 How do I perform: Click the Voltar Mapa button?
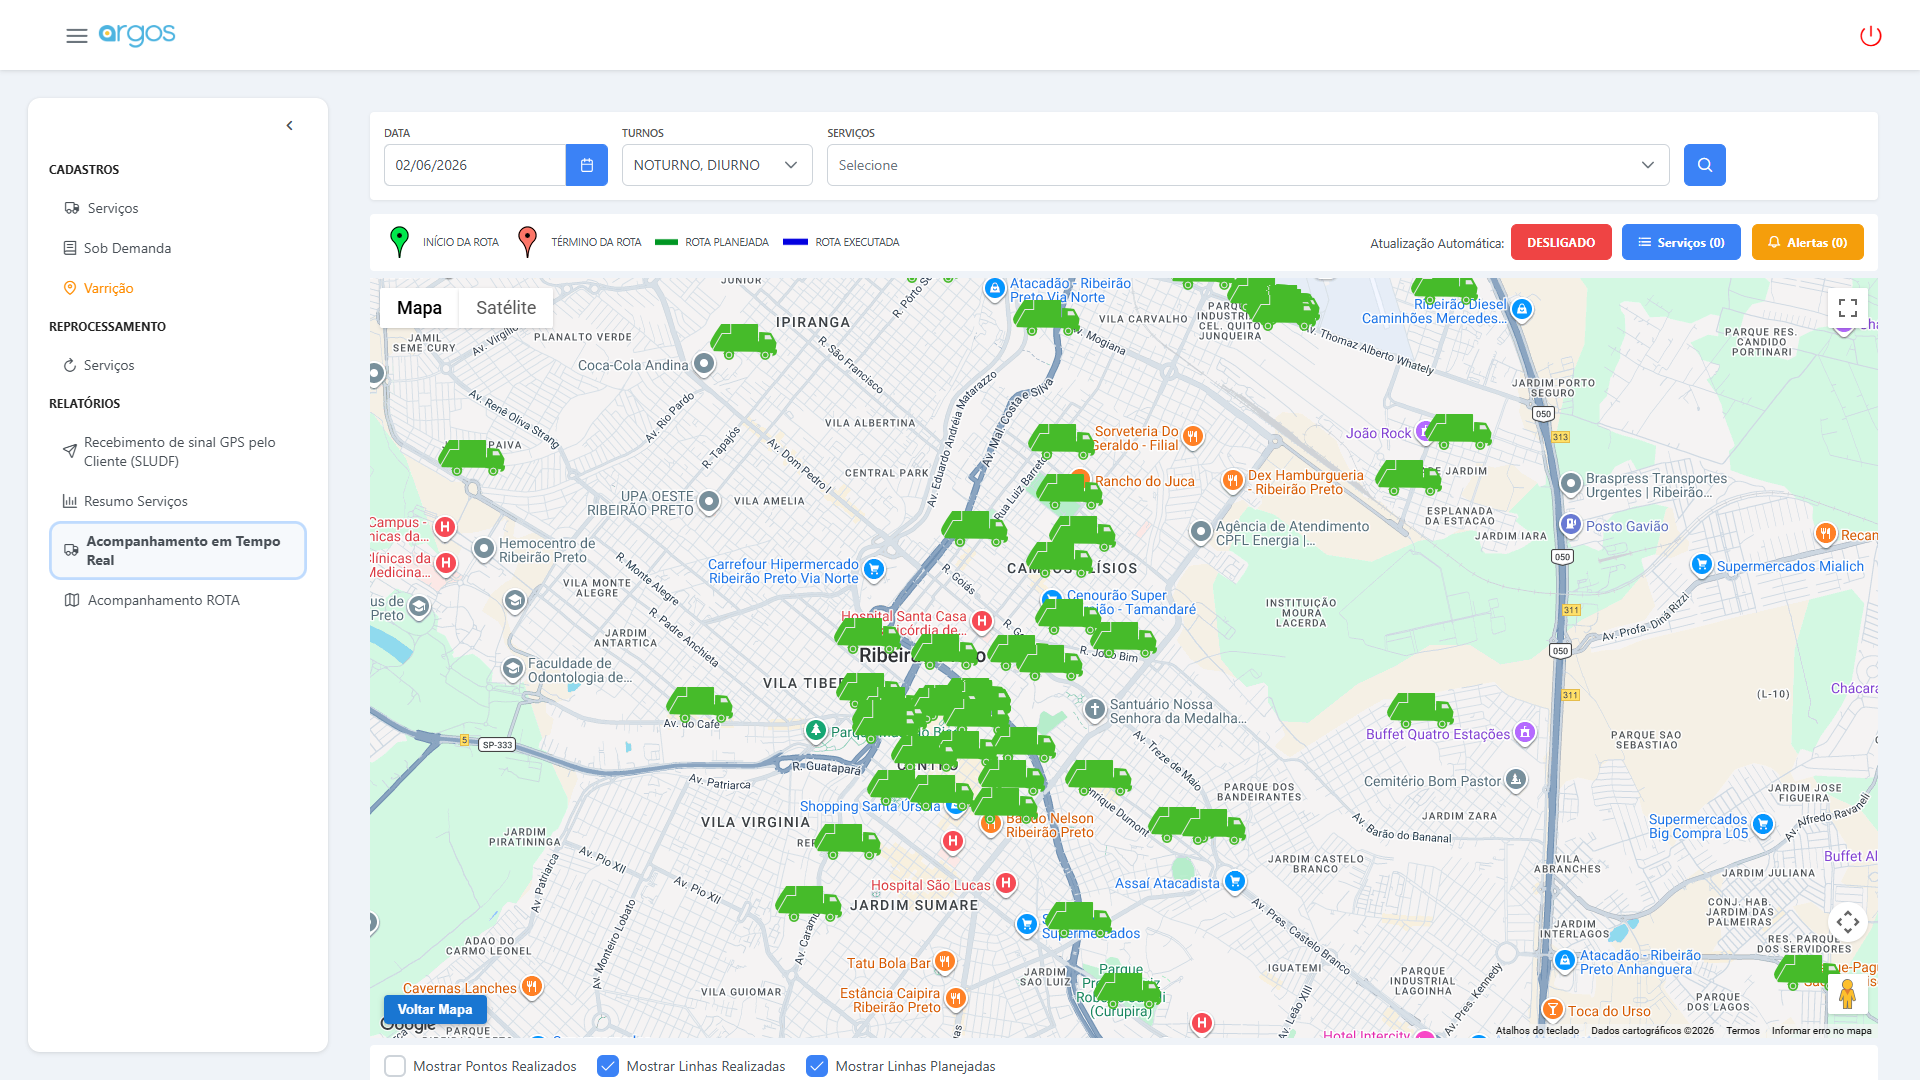pos(435,1009)
